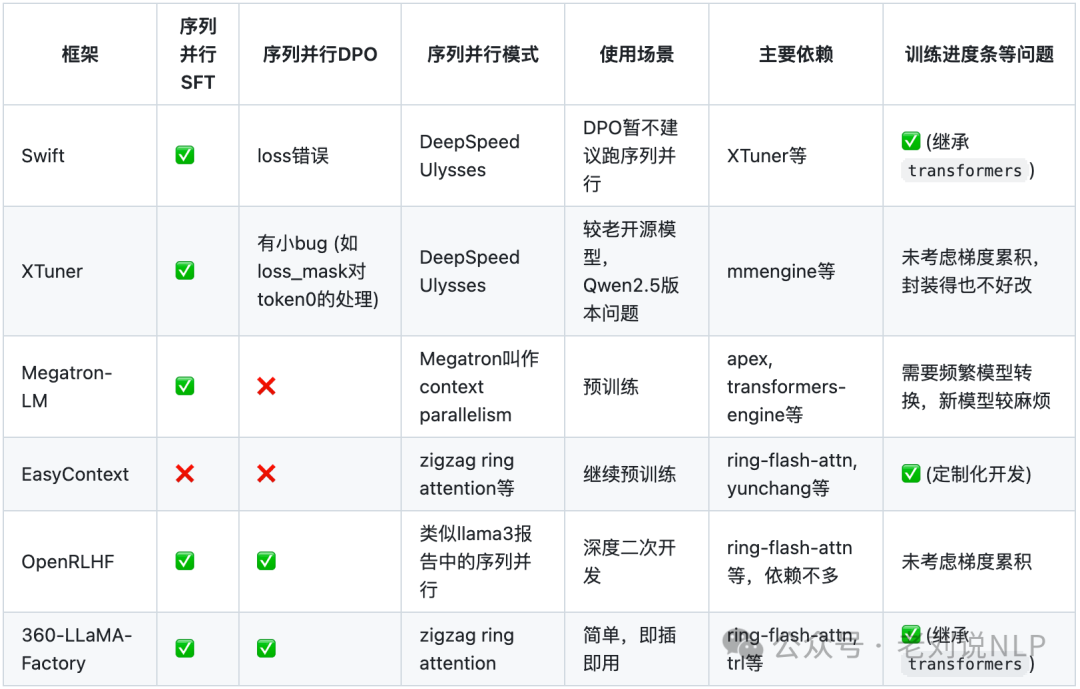Image resolution: width=1080 pixels, height=689 pixels.
Task: Select the 序列并行DPO column header
Action: click(320, 54)
